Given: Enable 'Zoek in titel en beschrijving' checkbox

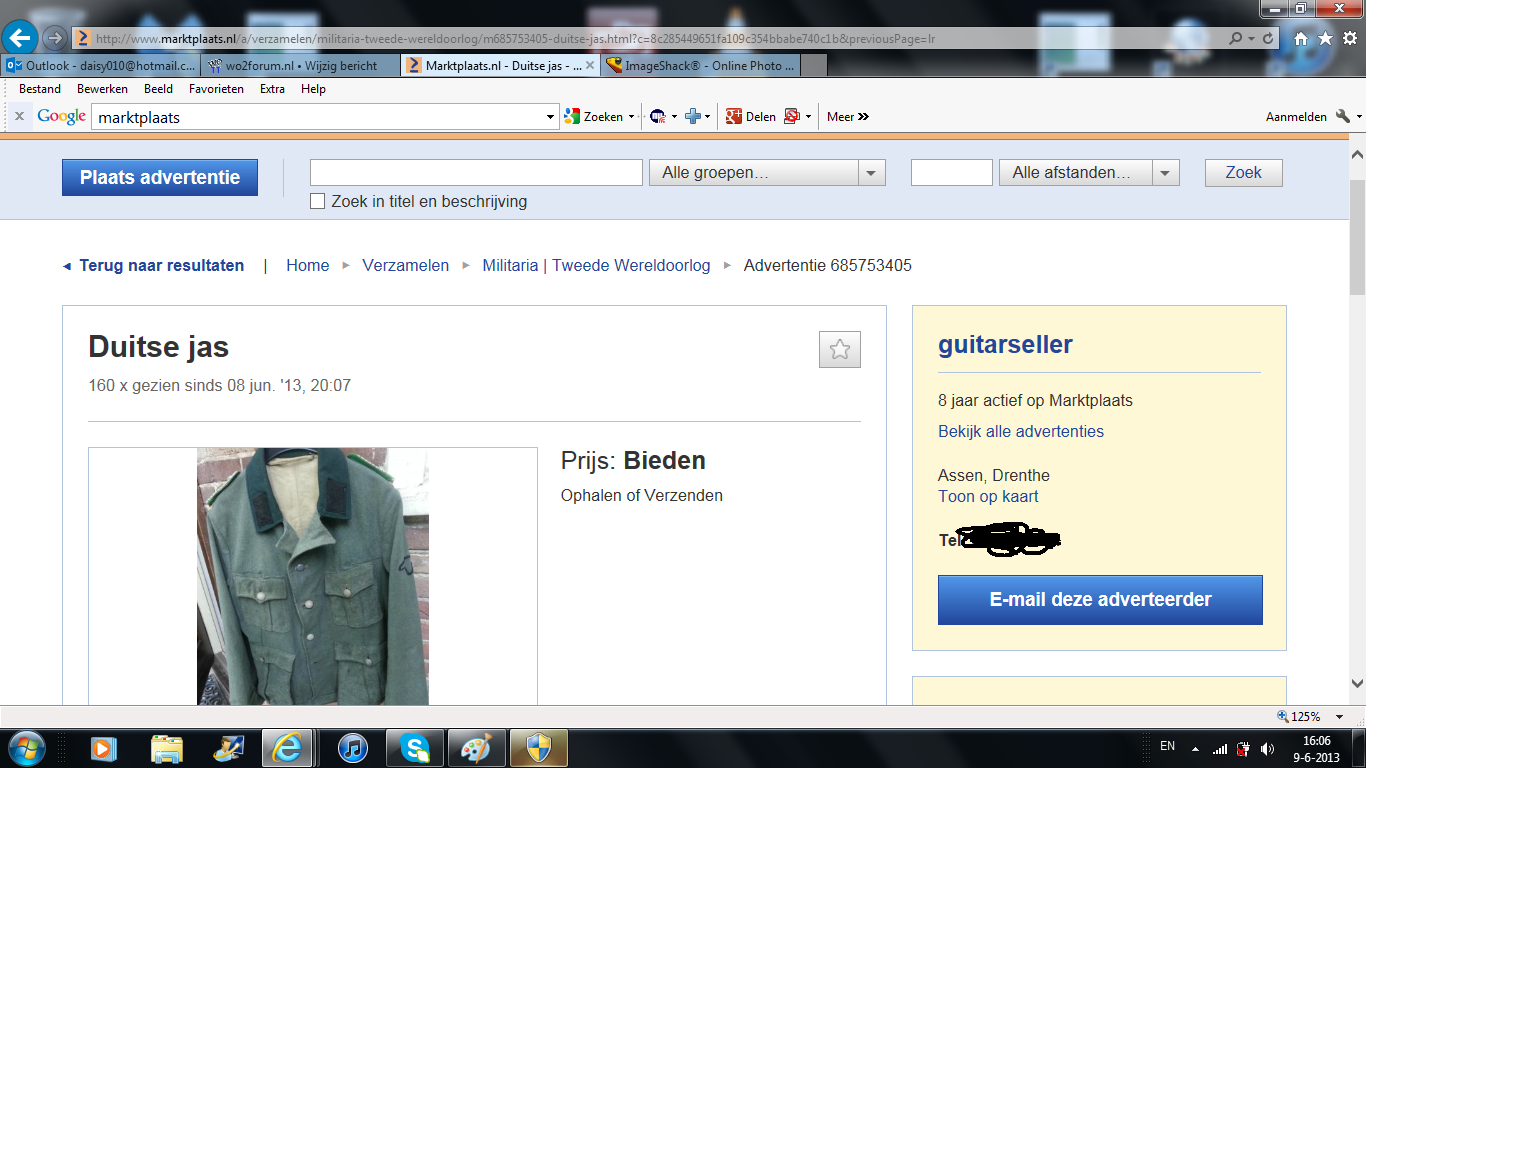Looking at the screenshot, I should [x=318, y=201].
